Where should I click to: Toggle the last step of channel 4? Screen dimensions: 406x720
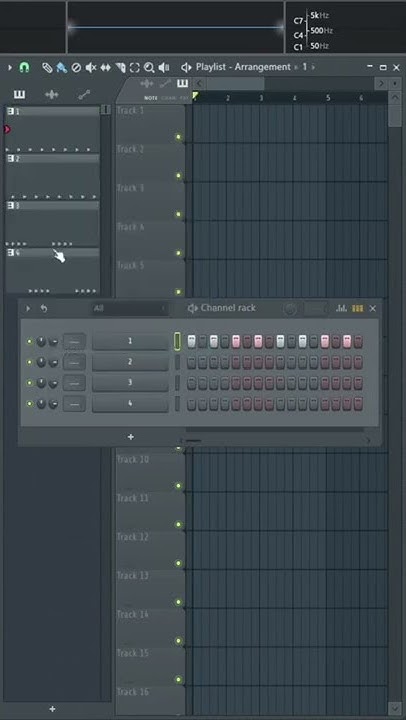[x=358, y=404]
